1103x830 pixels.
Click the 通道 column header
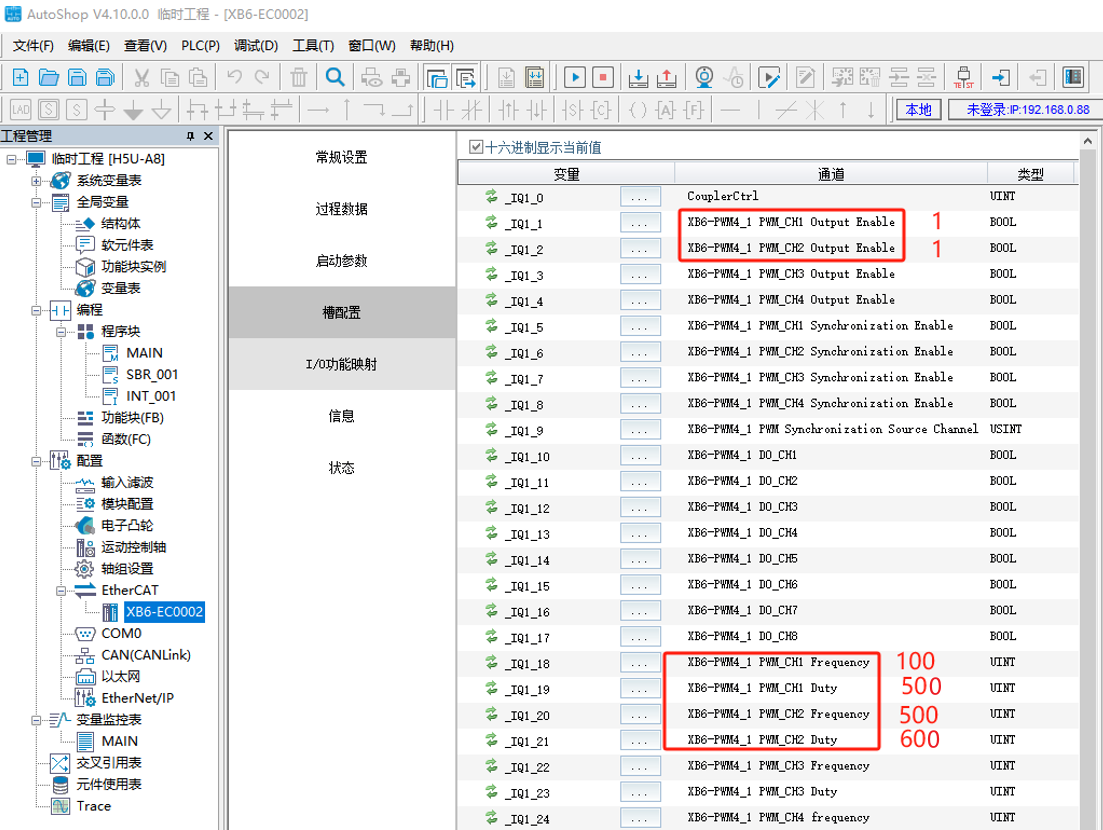point(831,174)
